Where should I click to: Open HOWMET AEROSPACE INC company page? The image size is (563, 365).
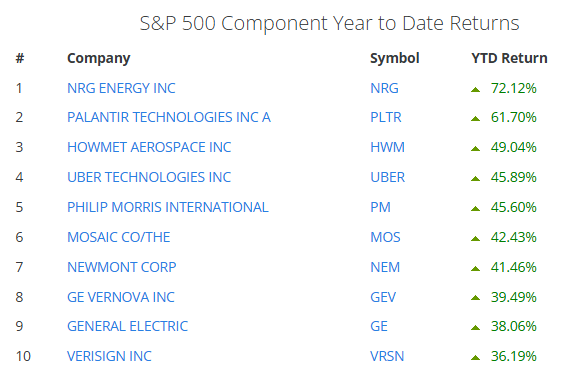point(149,147)
